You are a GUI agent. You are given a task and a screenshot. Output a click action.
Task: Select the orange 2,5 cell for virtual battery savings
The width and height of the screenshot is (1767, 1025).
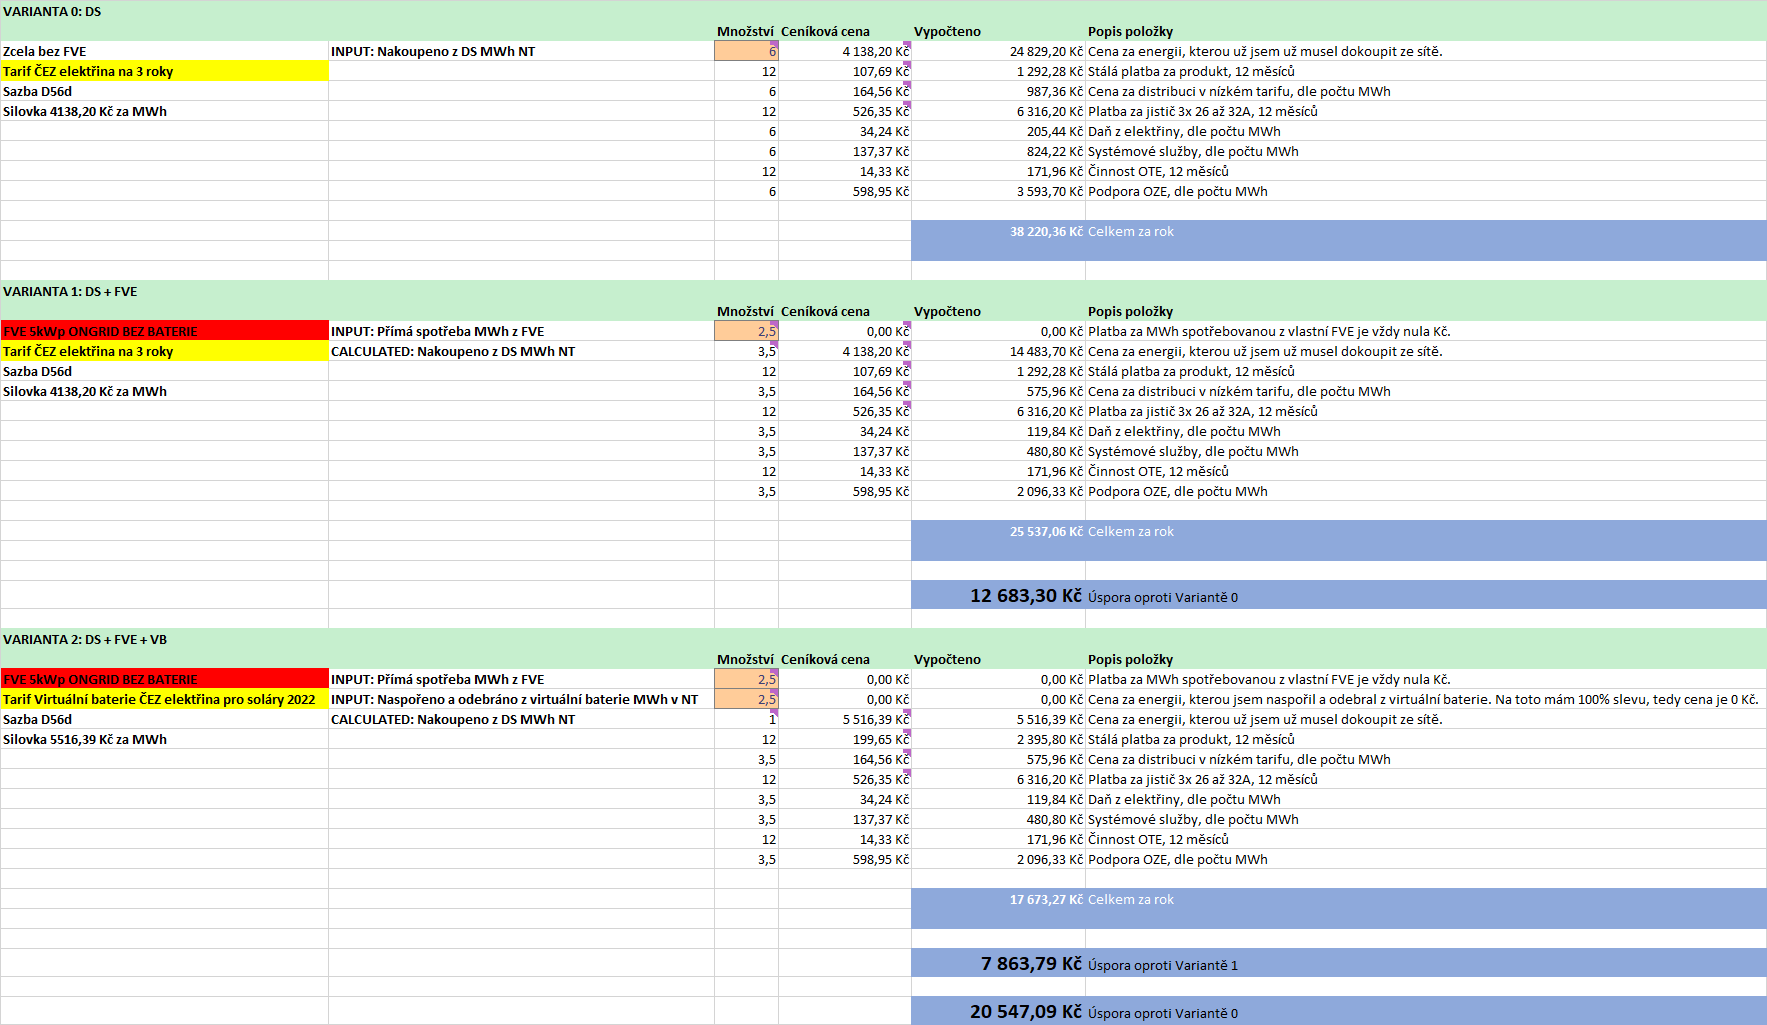pos(746,699)
